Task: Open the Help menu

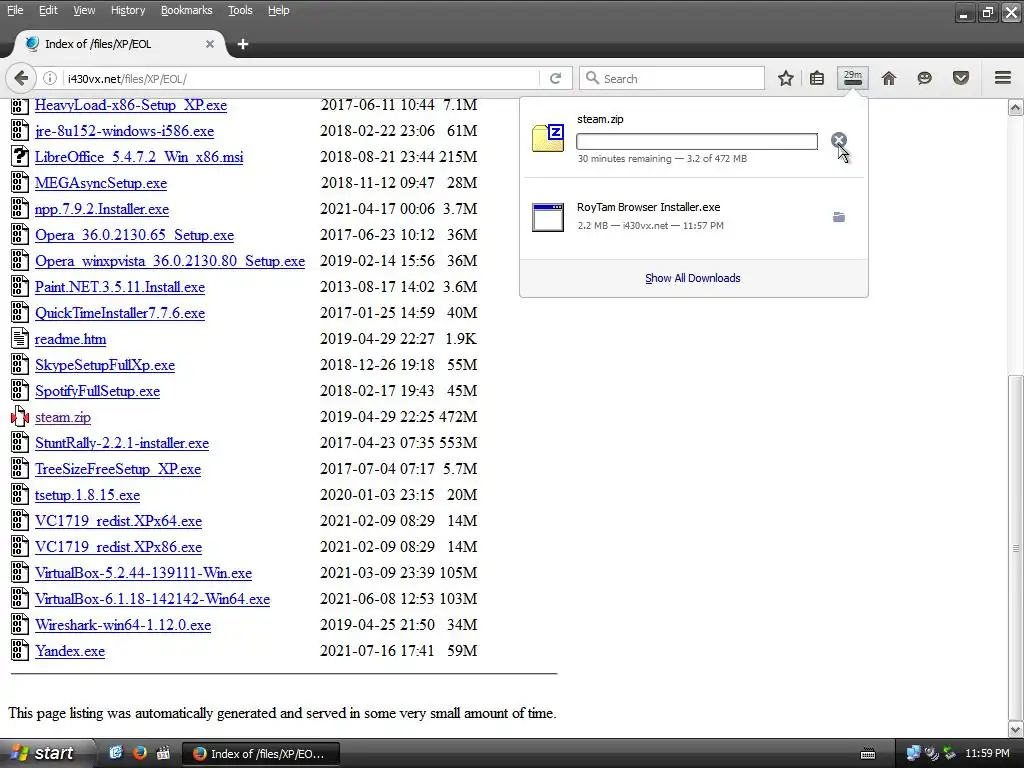Action: point(279,10)
